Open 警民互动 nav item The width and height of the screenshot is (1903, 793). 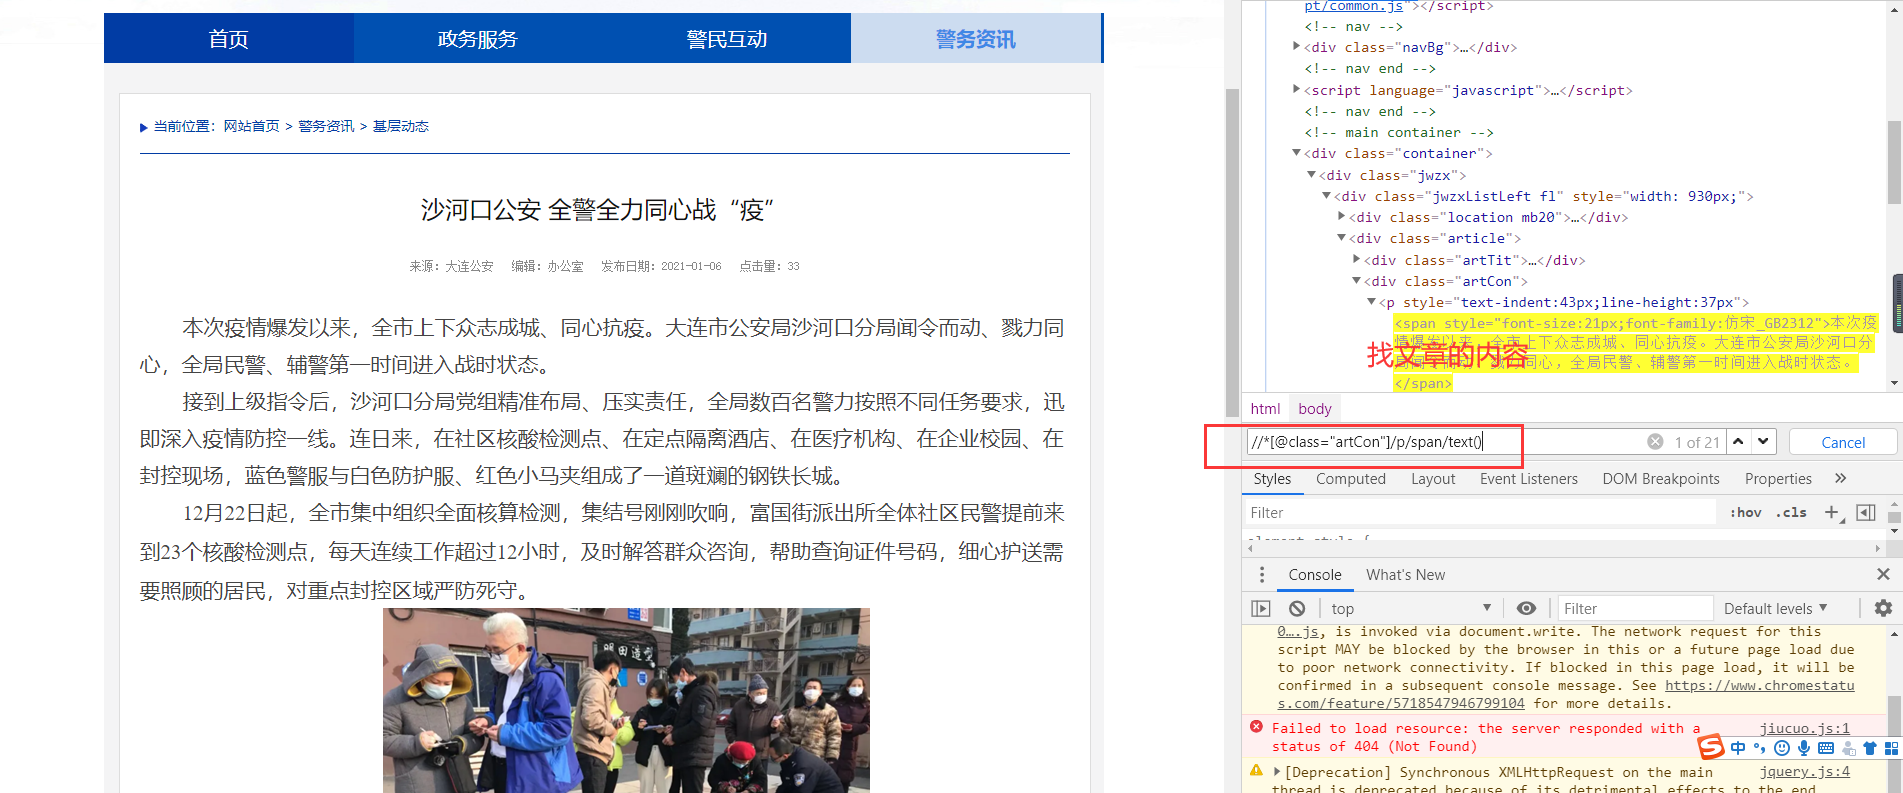726,38
